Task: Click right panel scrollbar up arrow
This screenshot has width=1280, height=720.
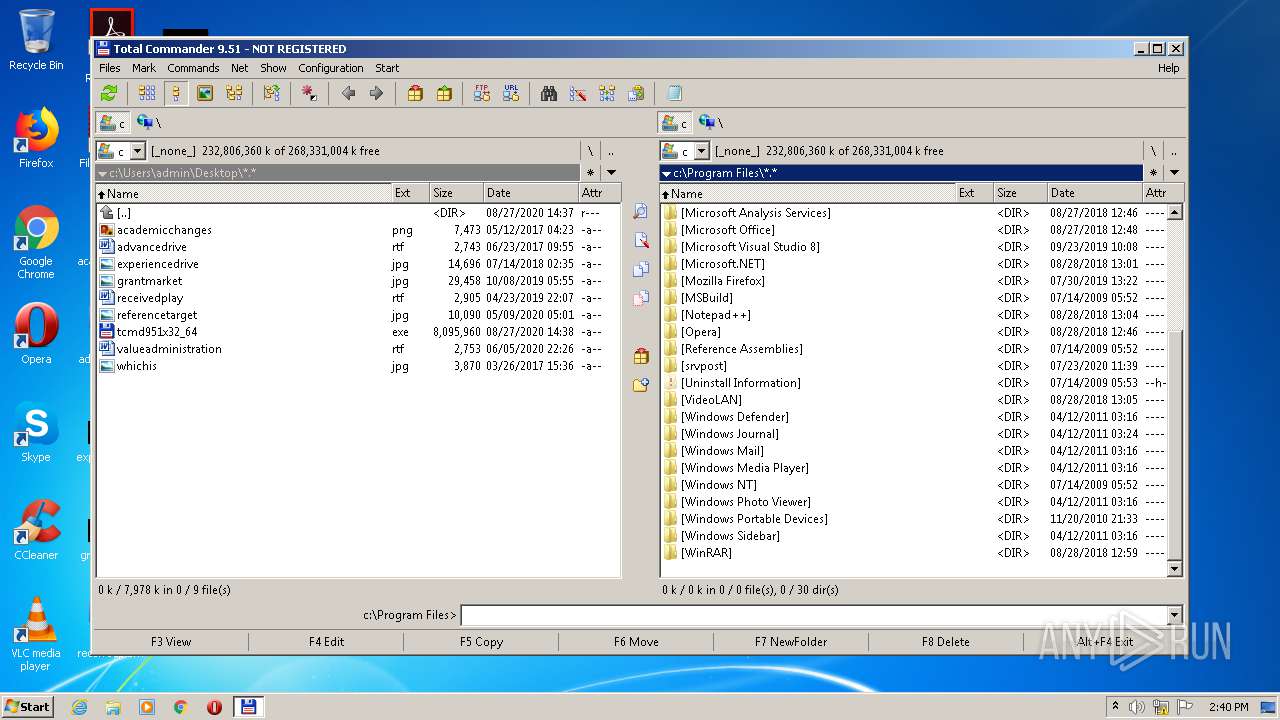Action: pos(1175,212)
